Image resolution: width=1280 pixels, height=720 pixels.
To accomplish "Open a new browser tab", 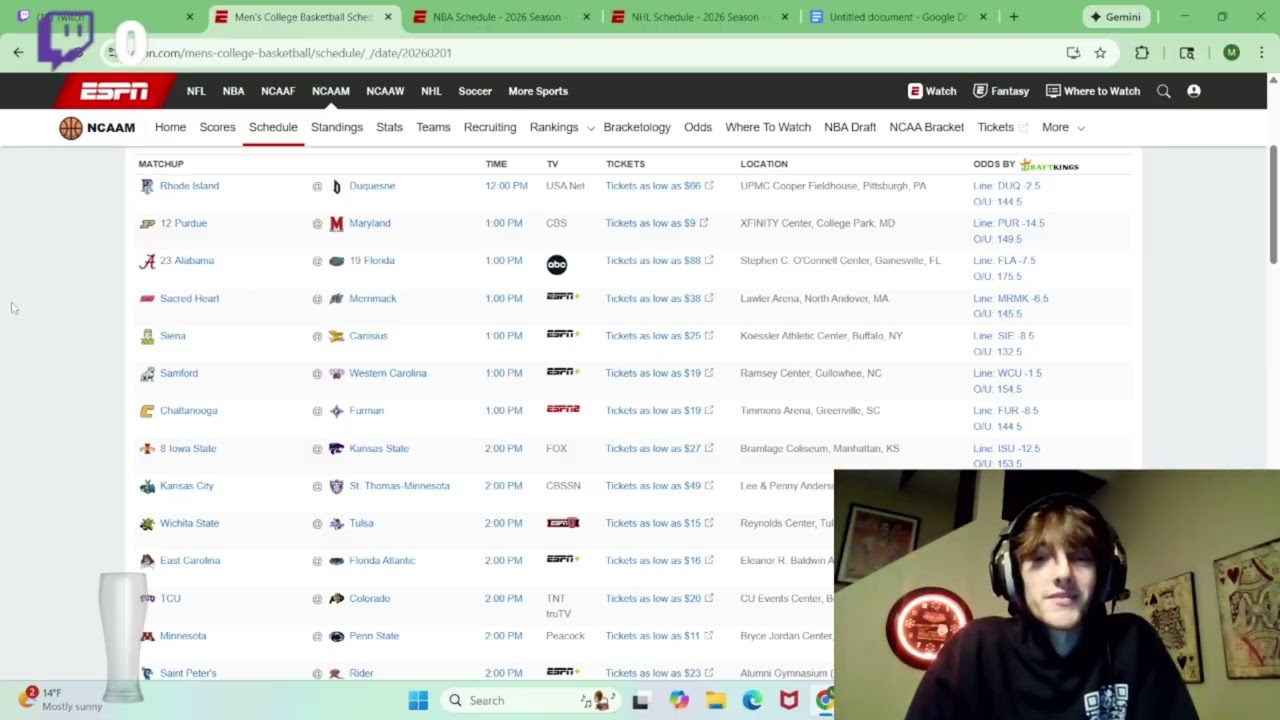I will (1013, 17).
